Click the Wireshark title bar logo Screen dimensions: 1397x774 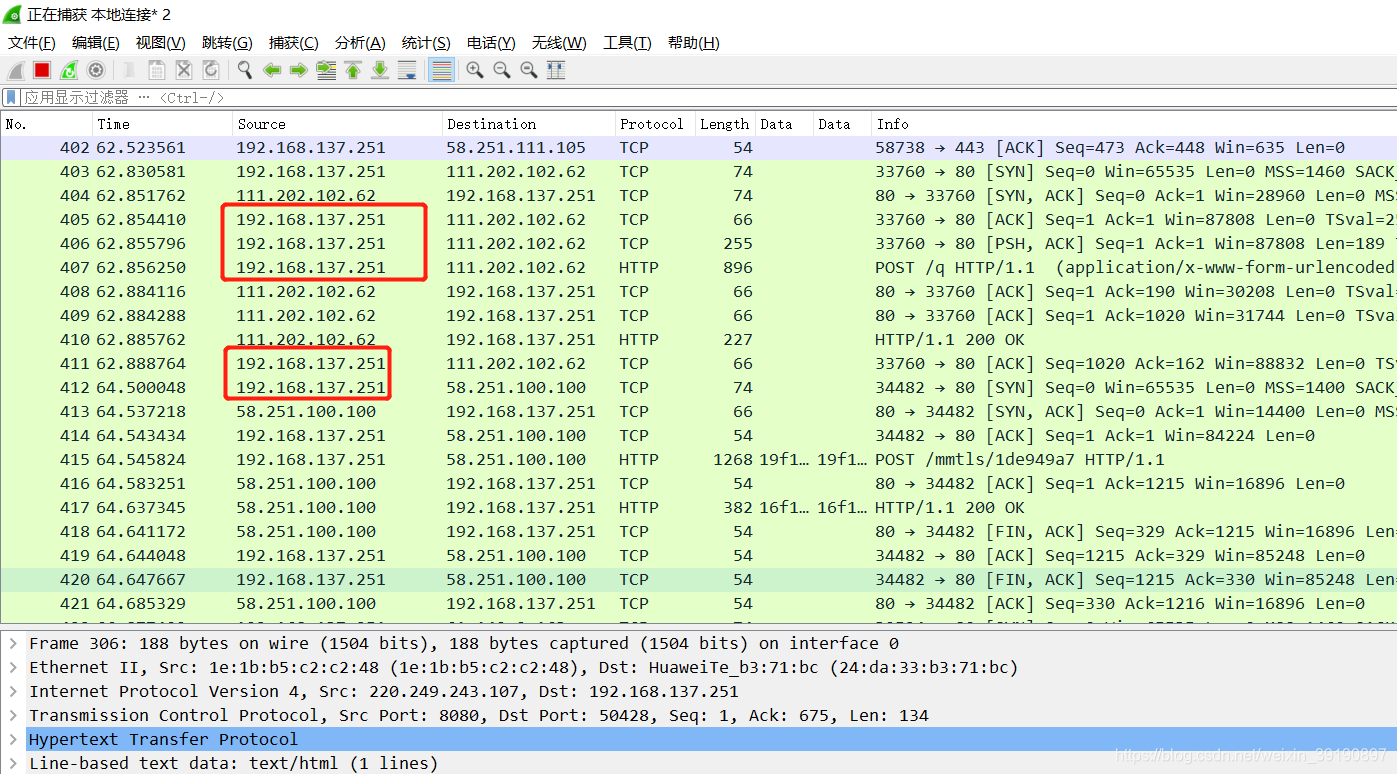pos(12,14)
